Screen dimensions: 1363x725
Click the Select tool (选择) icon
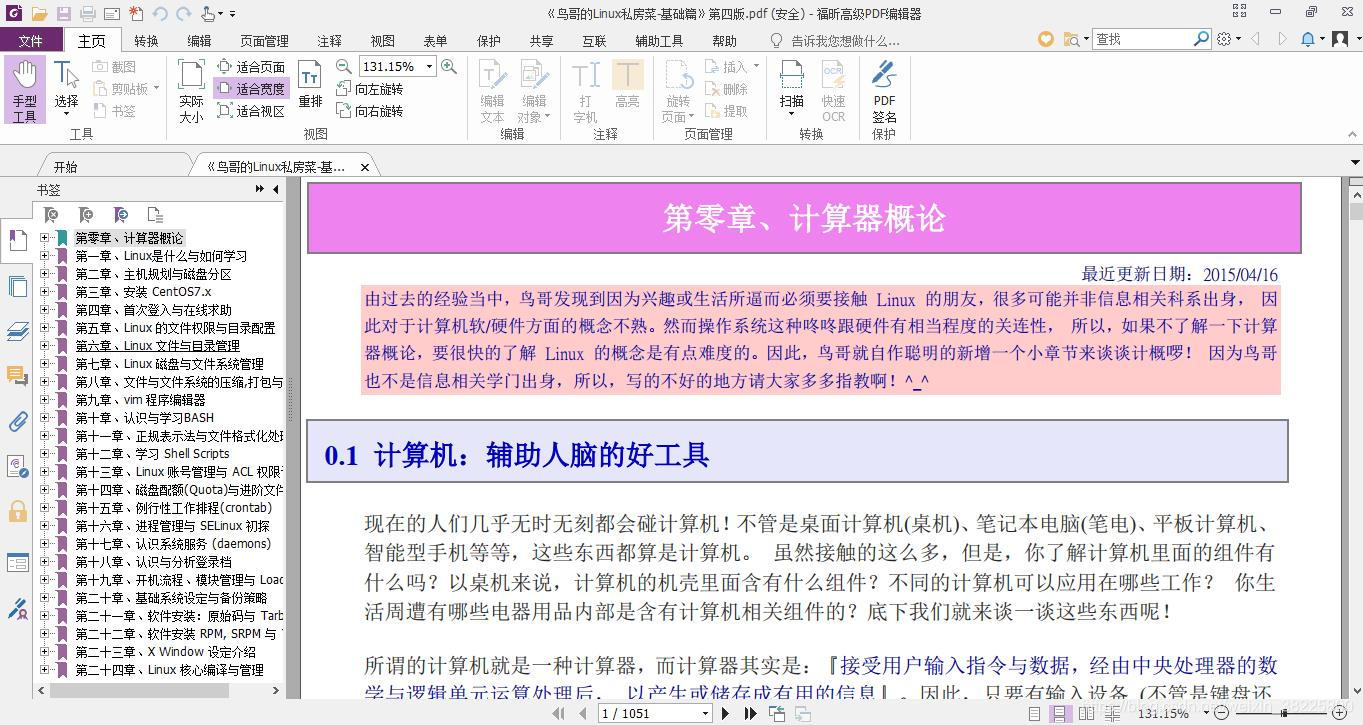pos(66,75)
